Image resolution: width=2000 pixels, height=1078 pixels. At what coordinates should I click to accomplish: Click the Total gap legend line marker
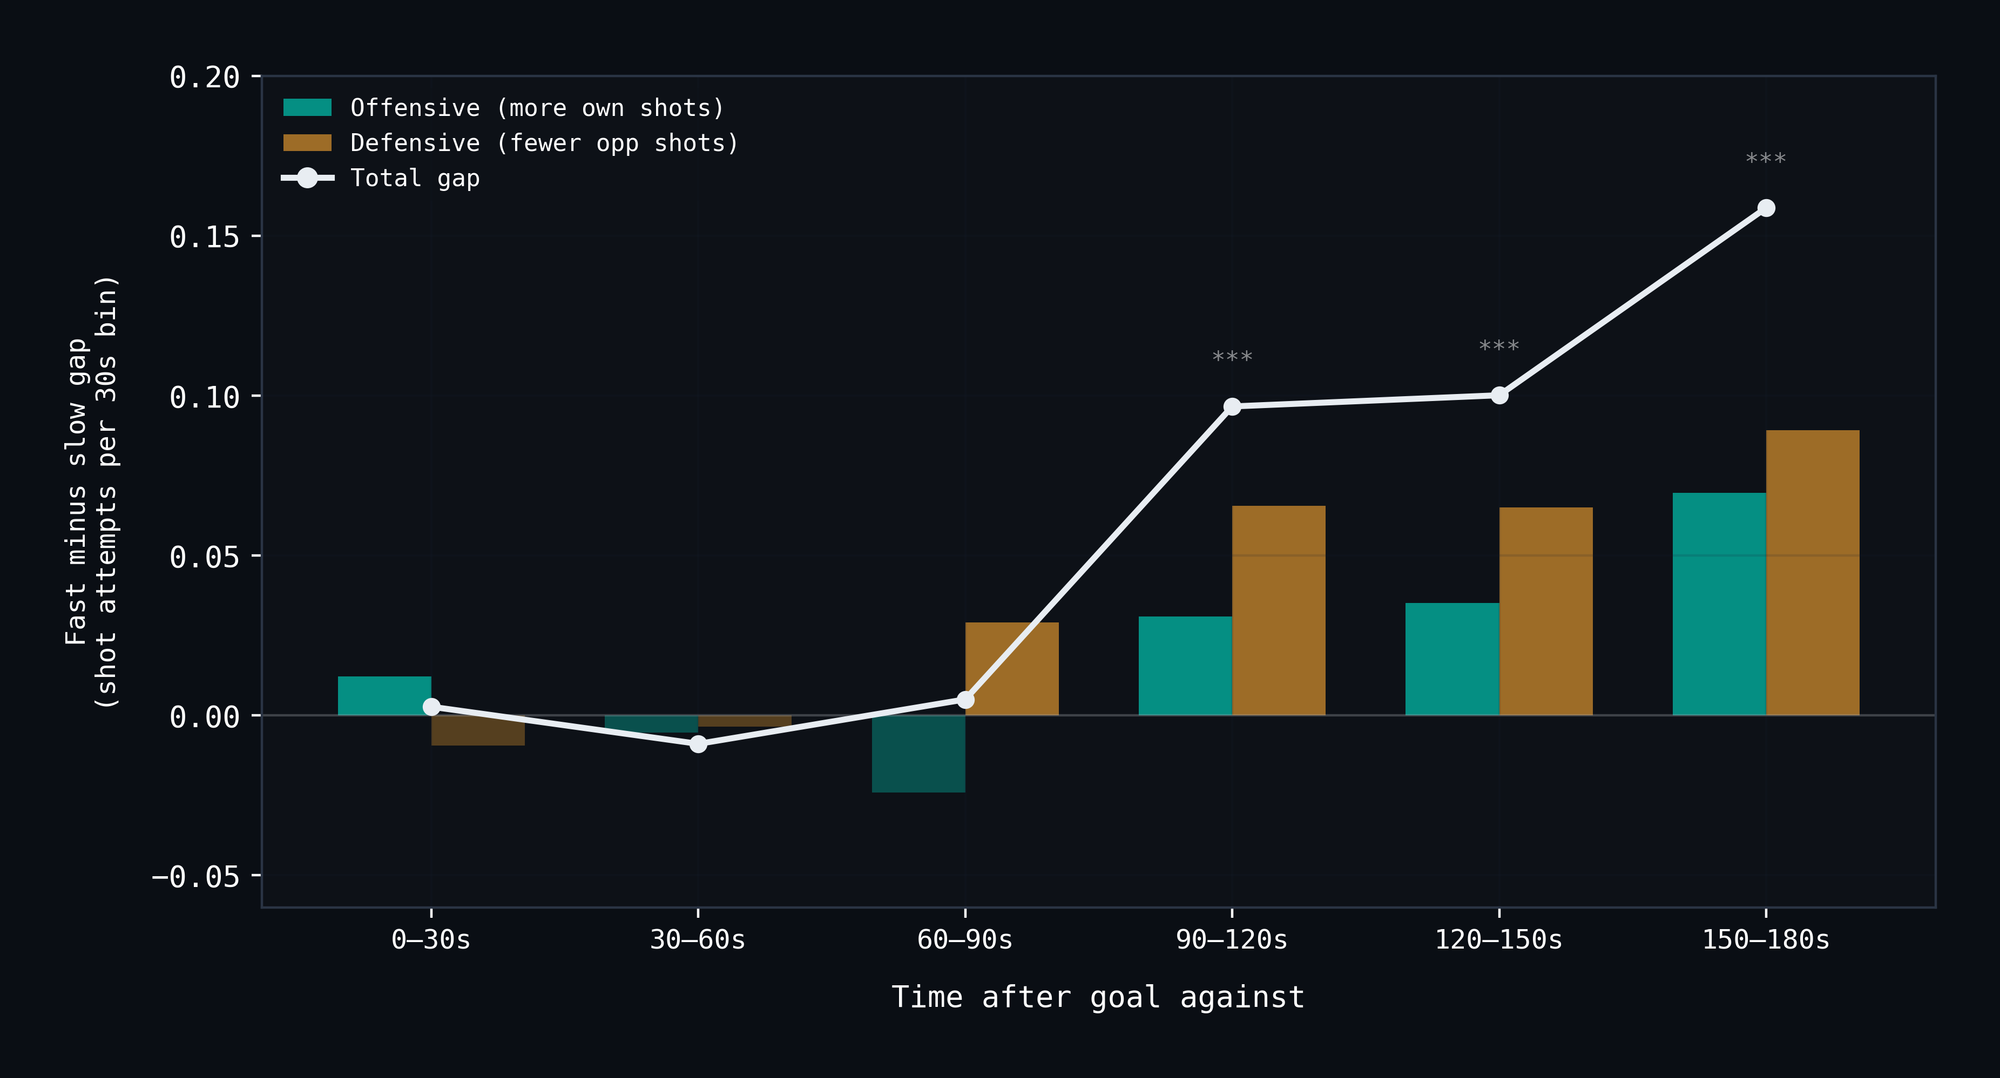tap(307, 178)
